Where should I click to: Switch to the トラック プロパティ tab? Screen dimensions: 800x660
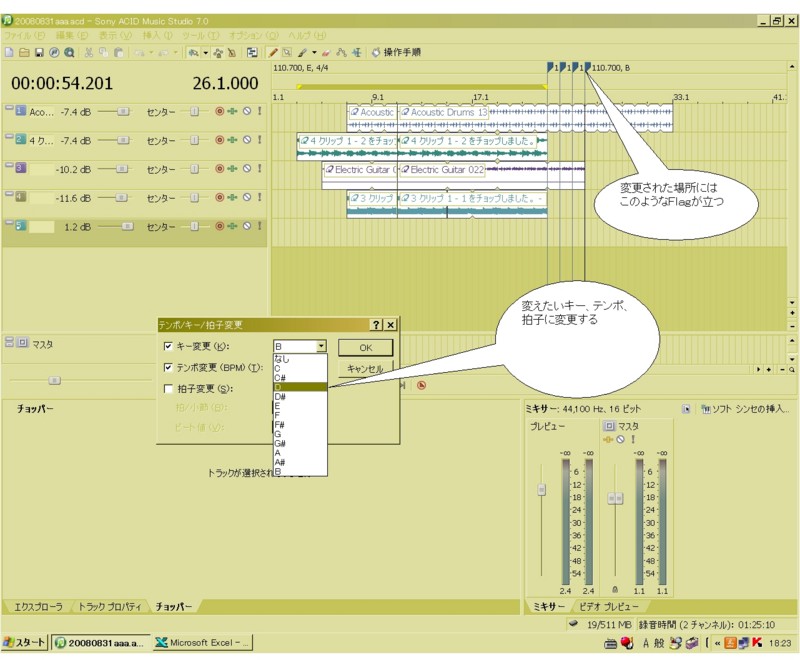(109, 606)
